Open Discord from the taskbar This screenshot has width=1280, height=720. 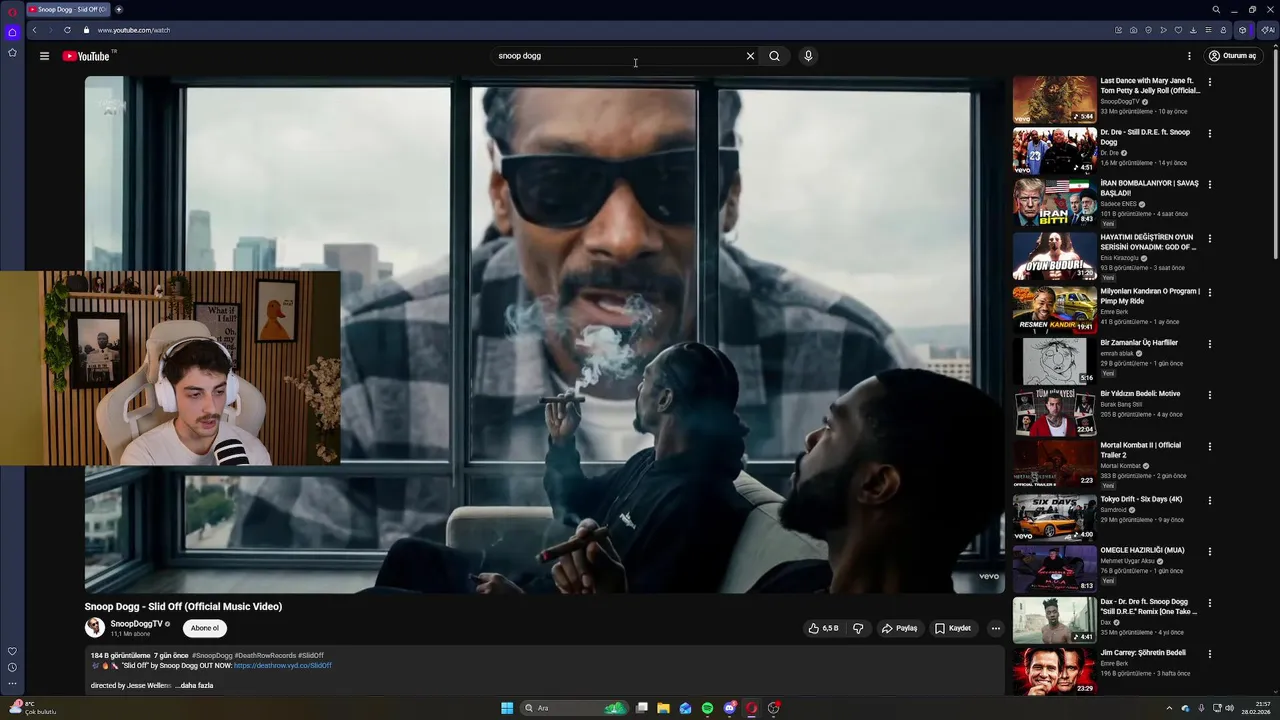[729, 708]
